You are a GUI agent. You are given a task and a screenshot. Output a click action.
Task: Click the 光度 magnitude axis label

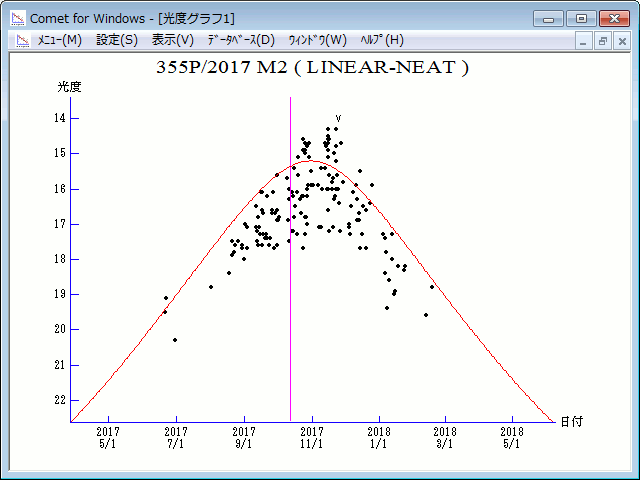[69, 87]
